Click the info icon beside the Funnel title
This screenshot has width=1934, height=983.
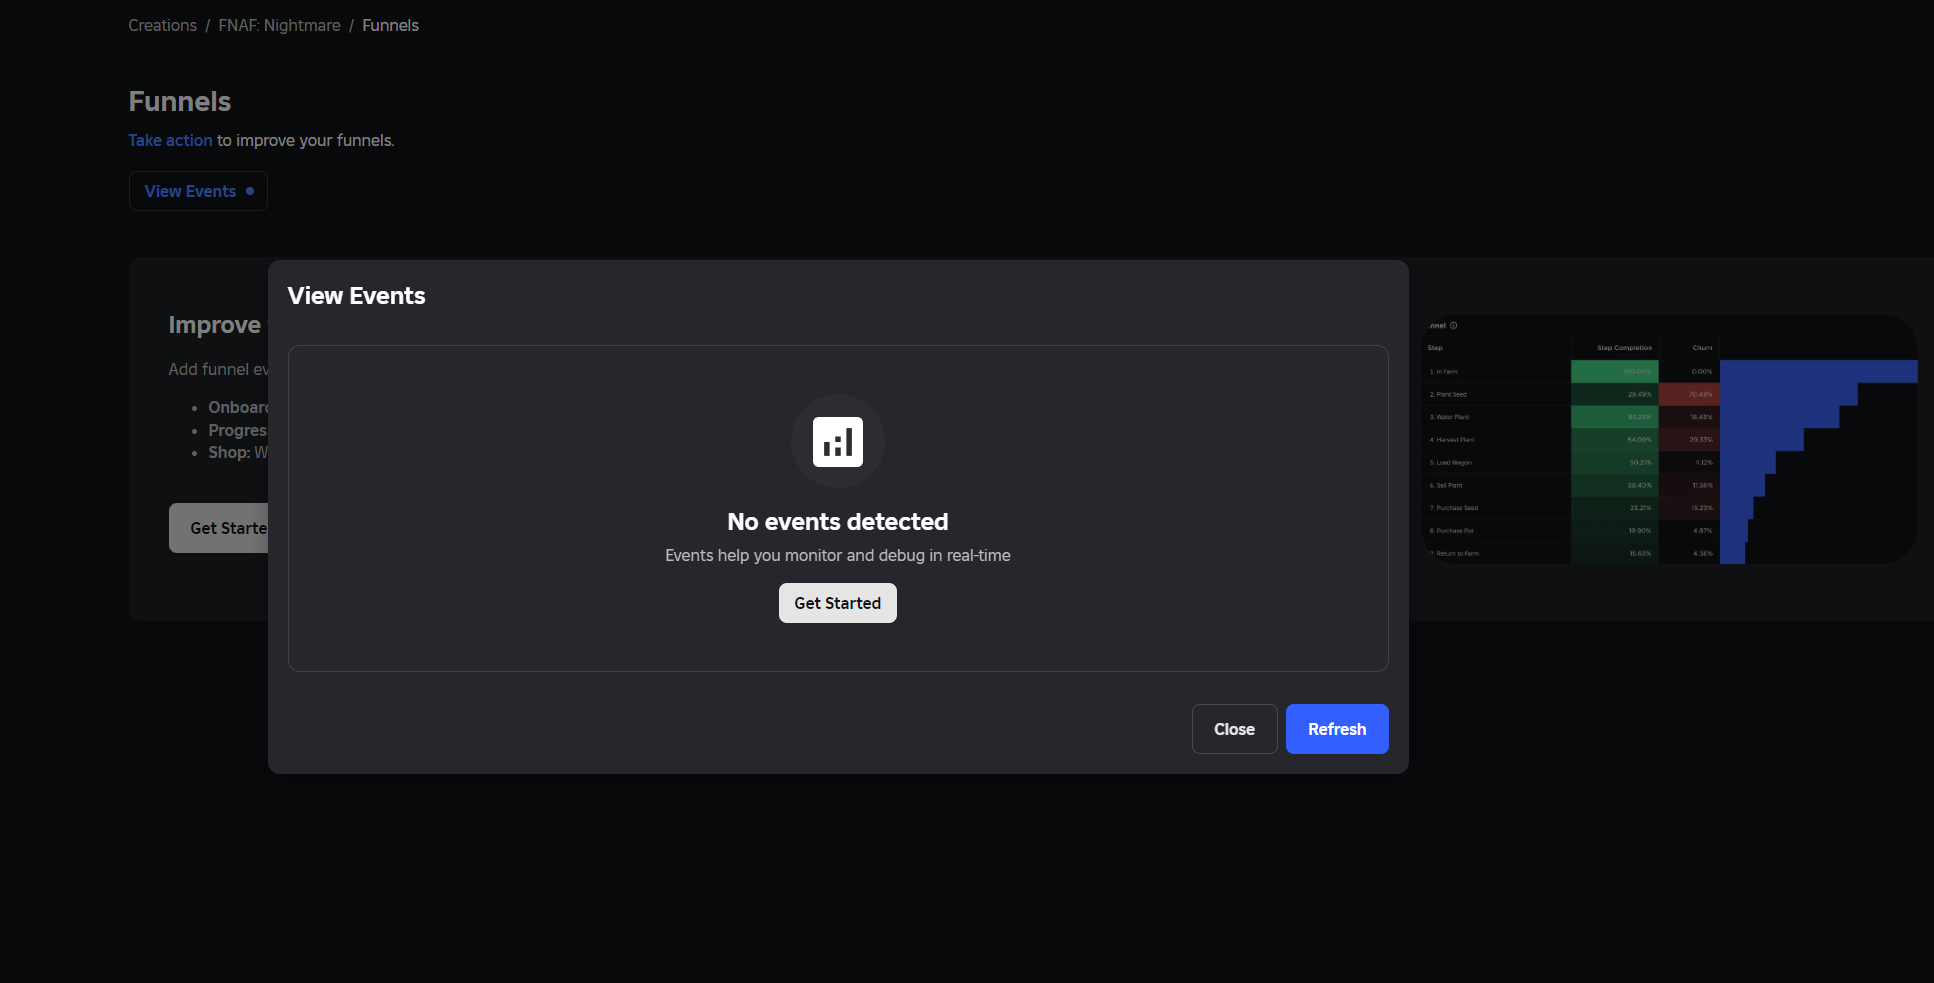click(1452, 325)
